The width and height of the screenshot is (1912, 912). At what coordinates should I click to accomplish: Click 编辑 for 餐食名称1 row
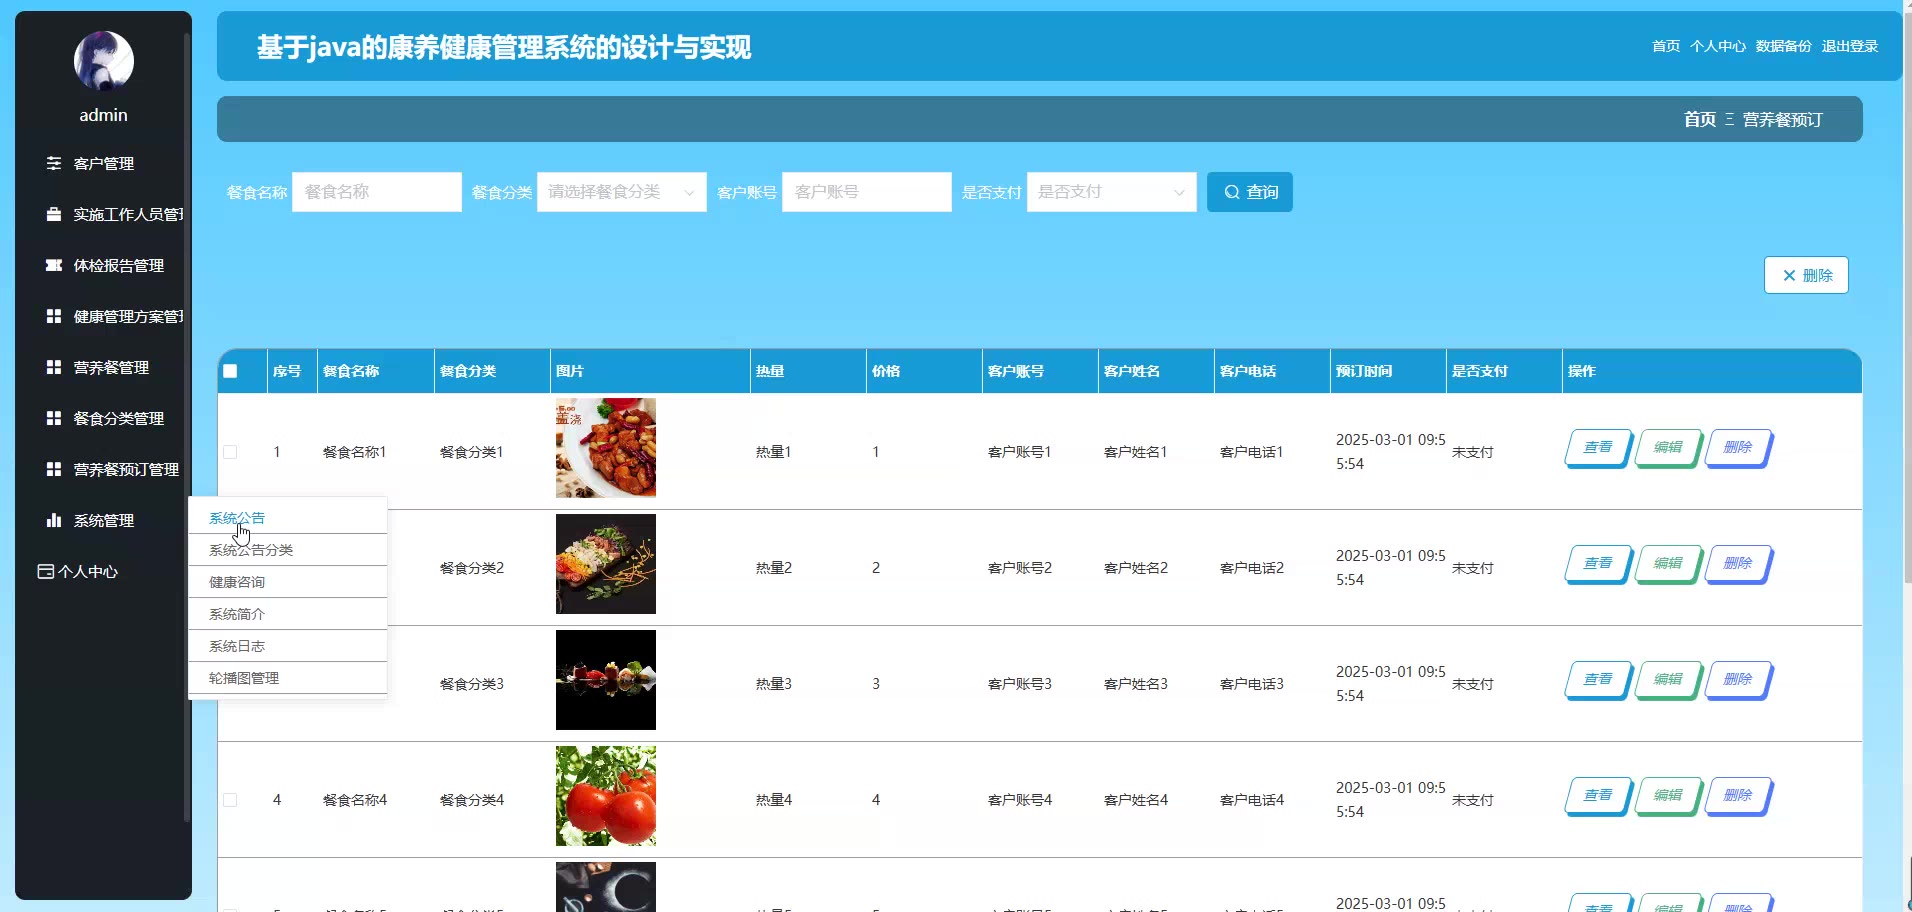(1668, 448)
